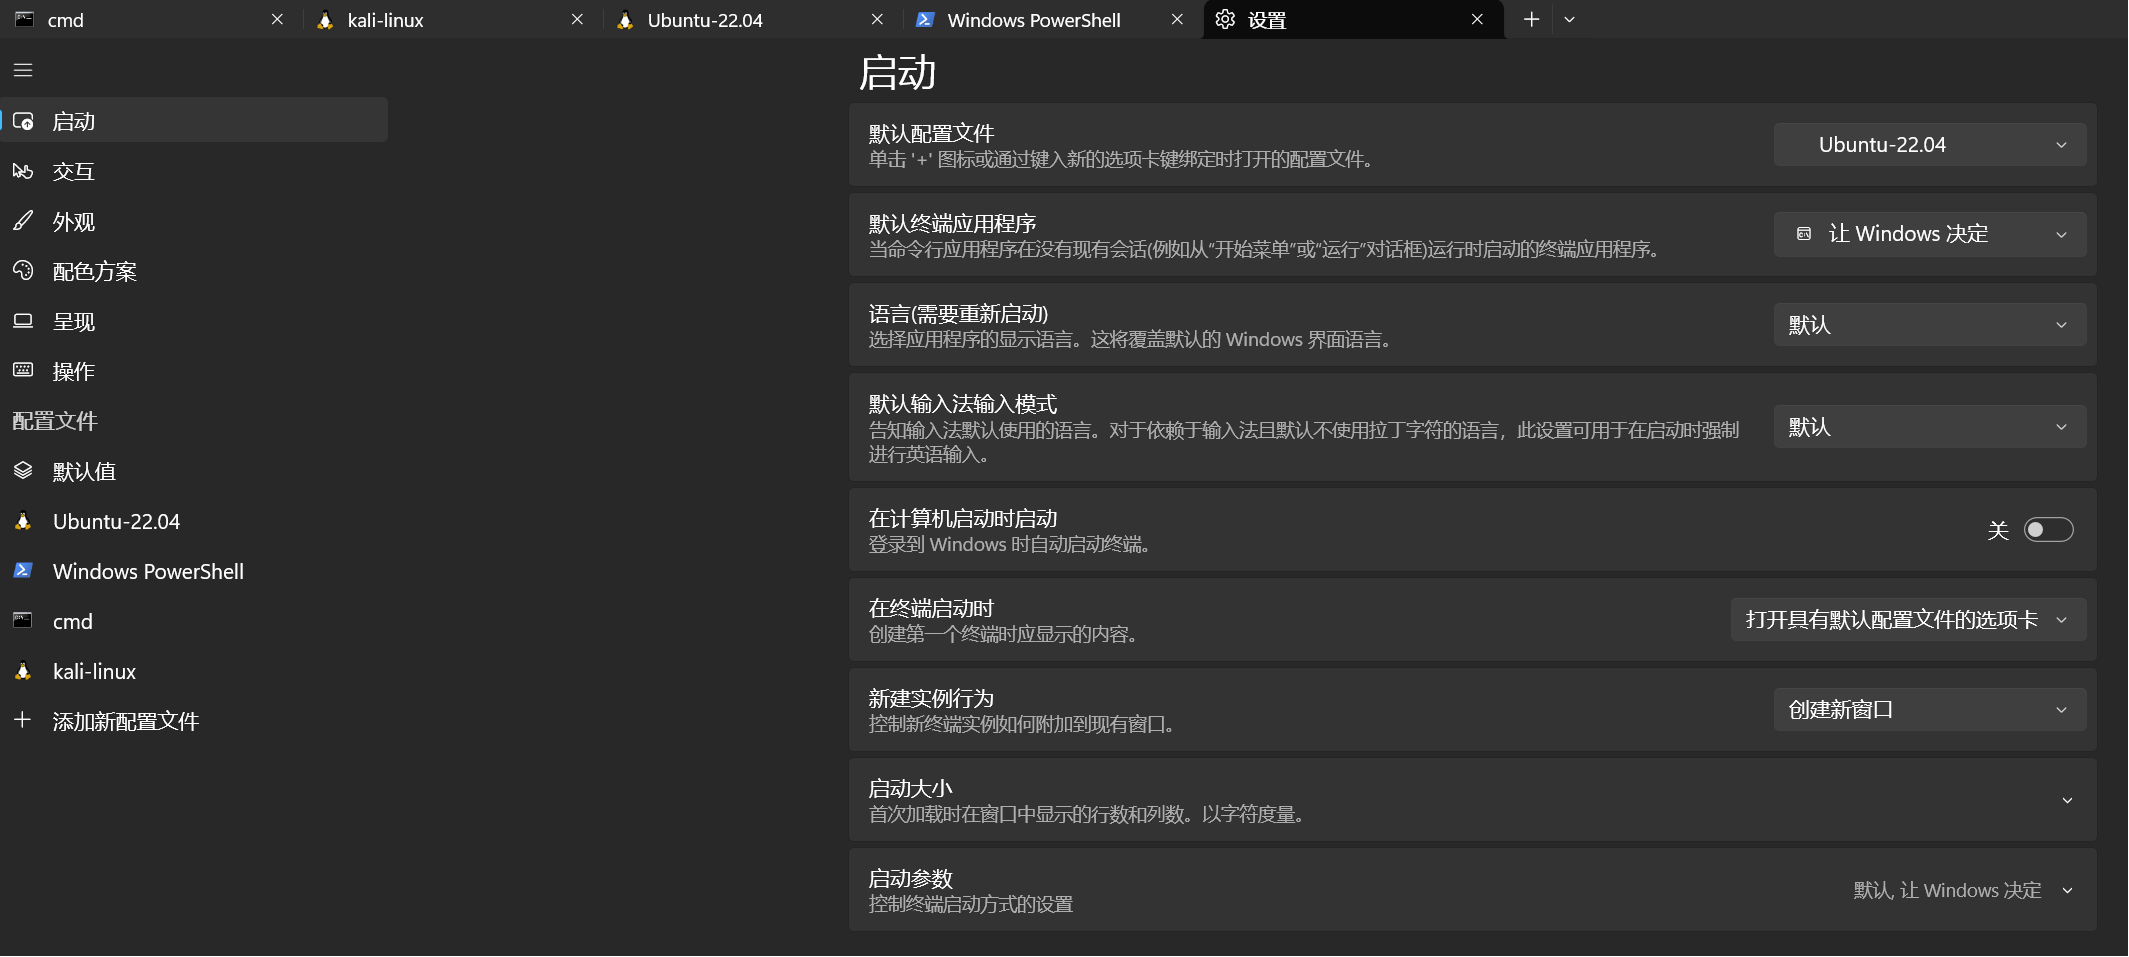Click the PowerShell tab's icon
This screenshot has height=957, width=2129.
click(x=925, y=19)
